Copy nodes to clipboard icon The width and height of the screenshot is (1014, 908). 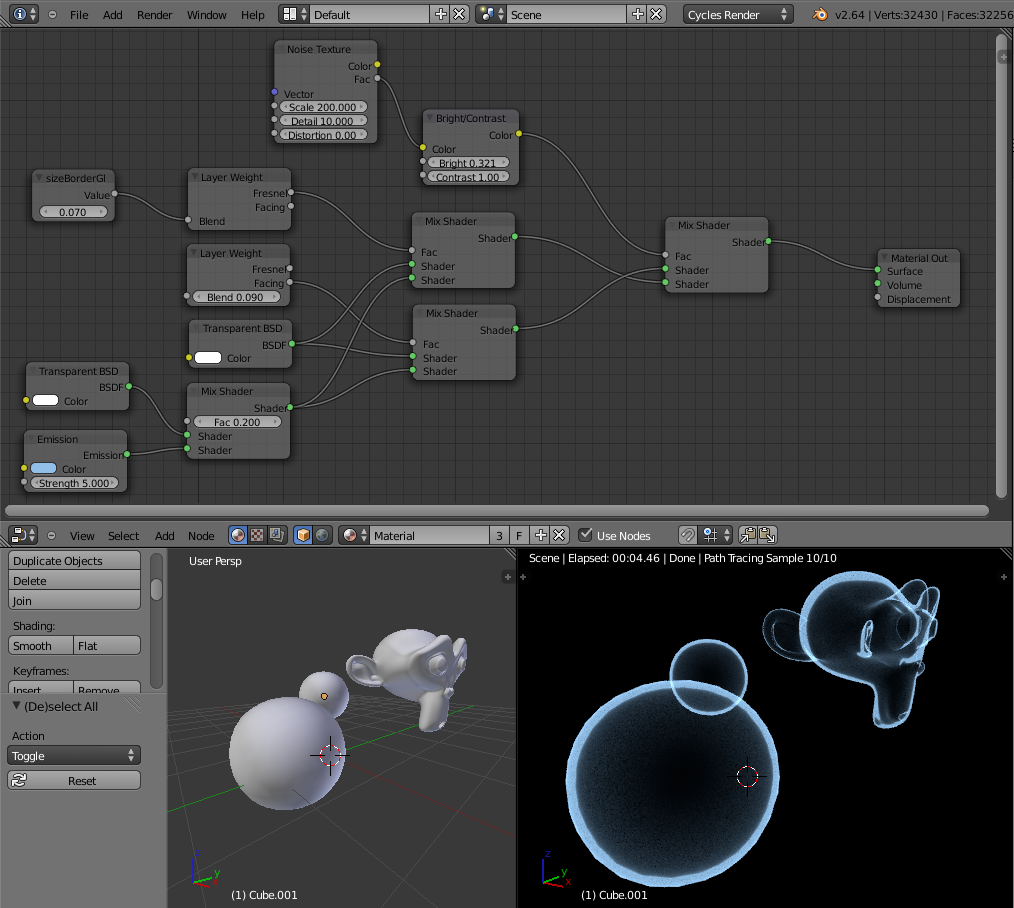[748, 535]
